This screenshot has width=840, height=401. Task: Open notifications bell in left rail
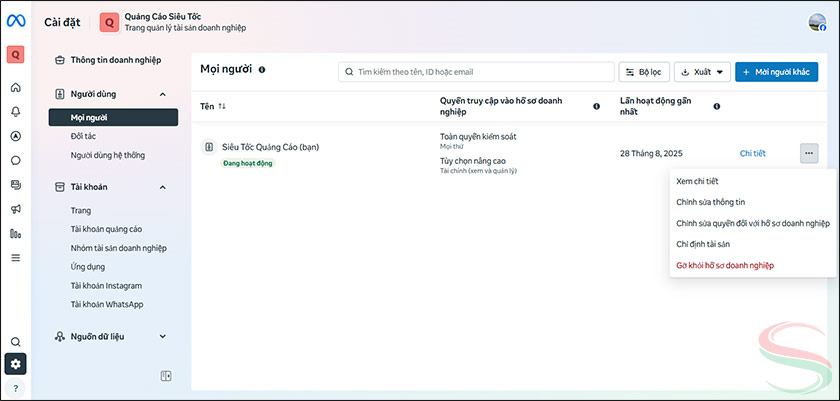(x=15, y=111)
